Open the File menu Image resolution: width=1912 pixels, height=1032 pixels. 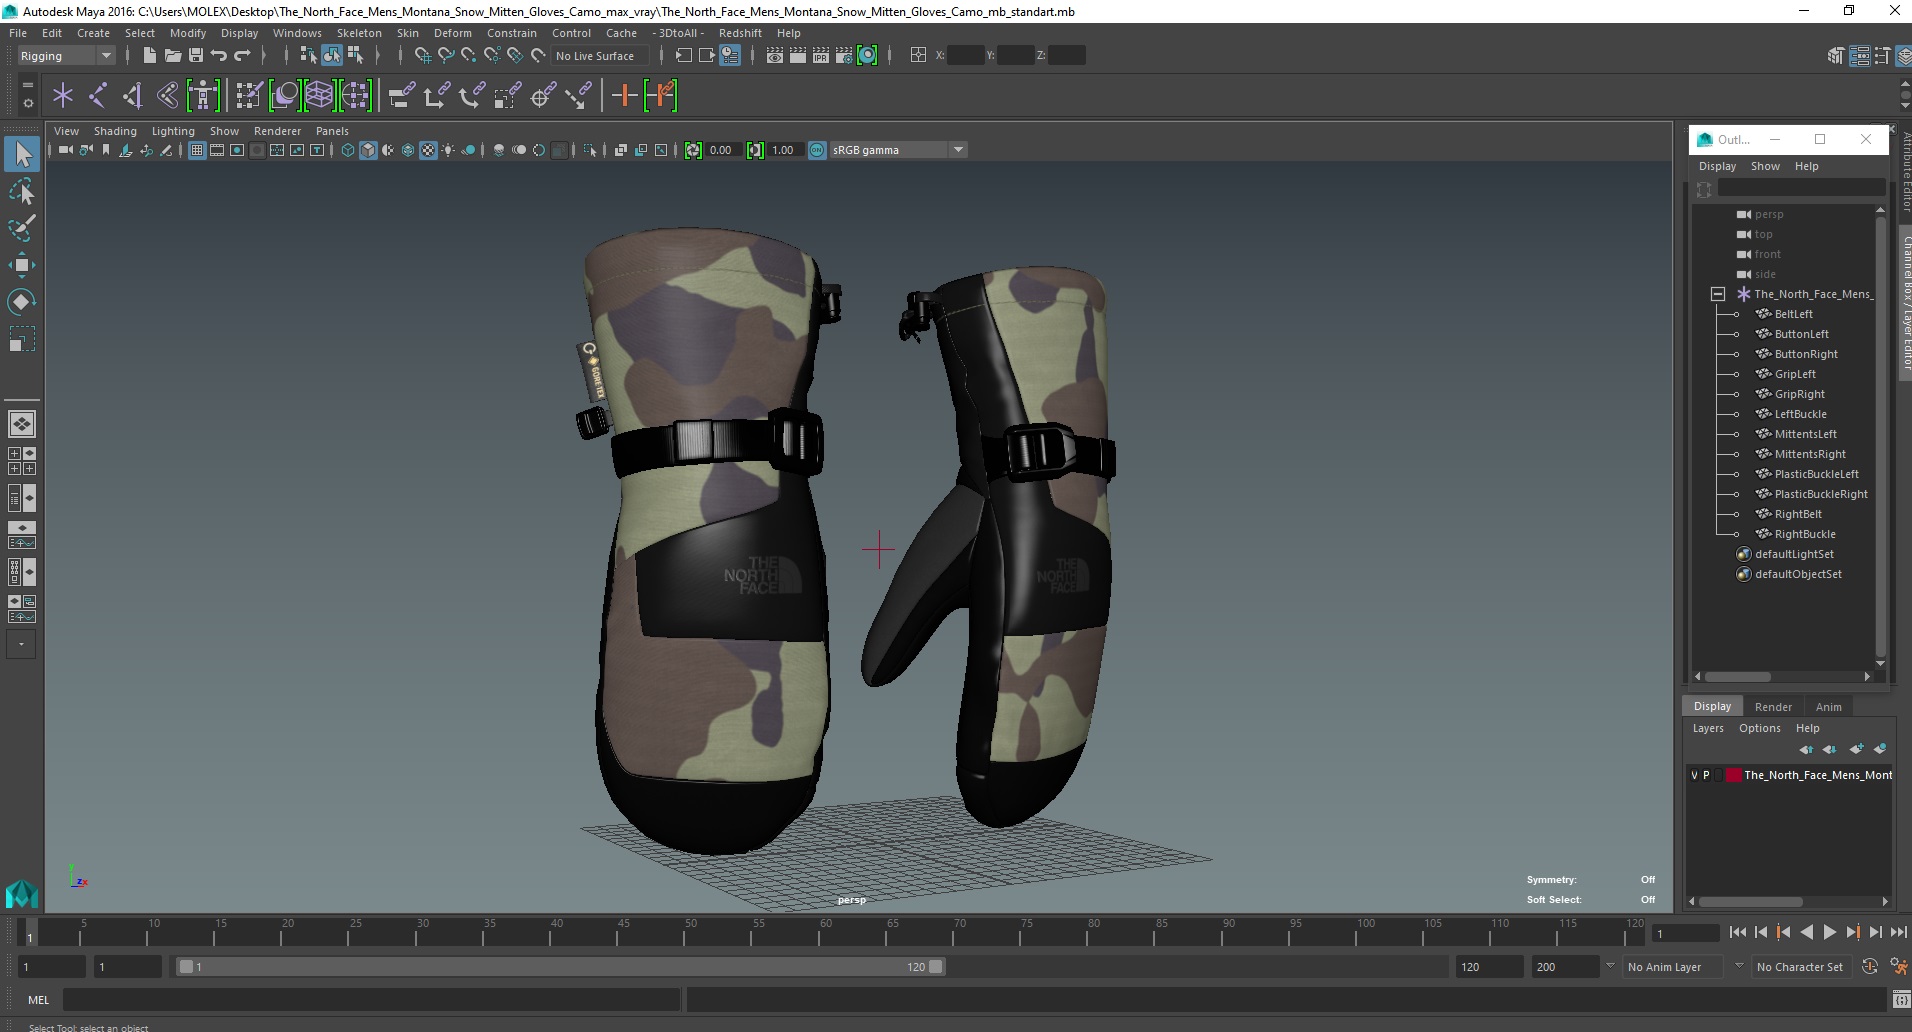[x=18, y=33]
